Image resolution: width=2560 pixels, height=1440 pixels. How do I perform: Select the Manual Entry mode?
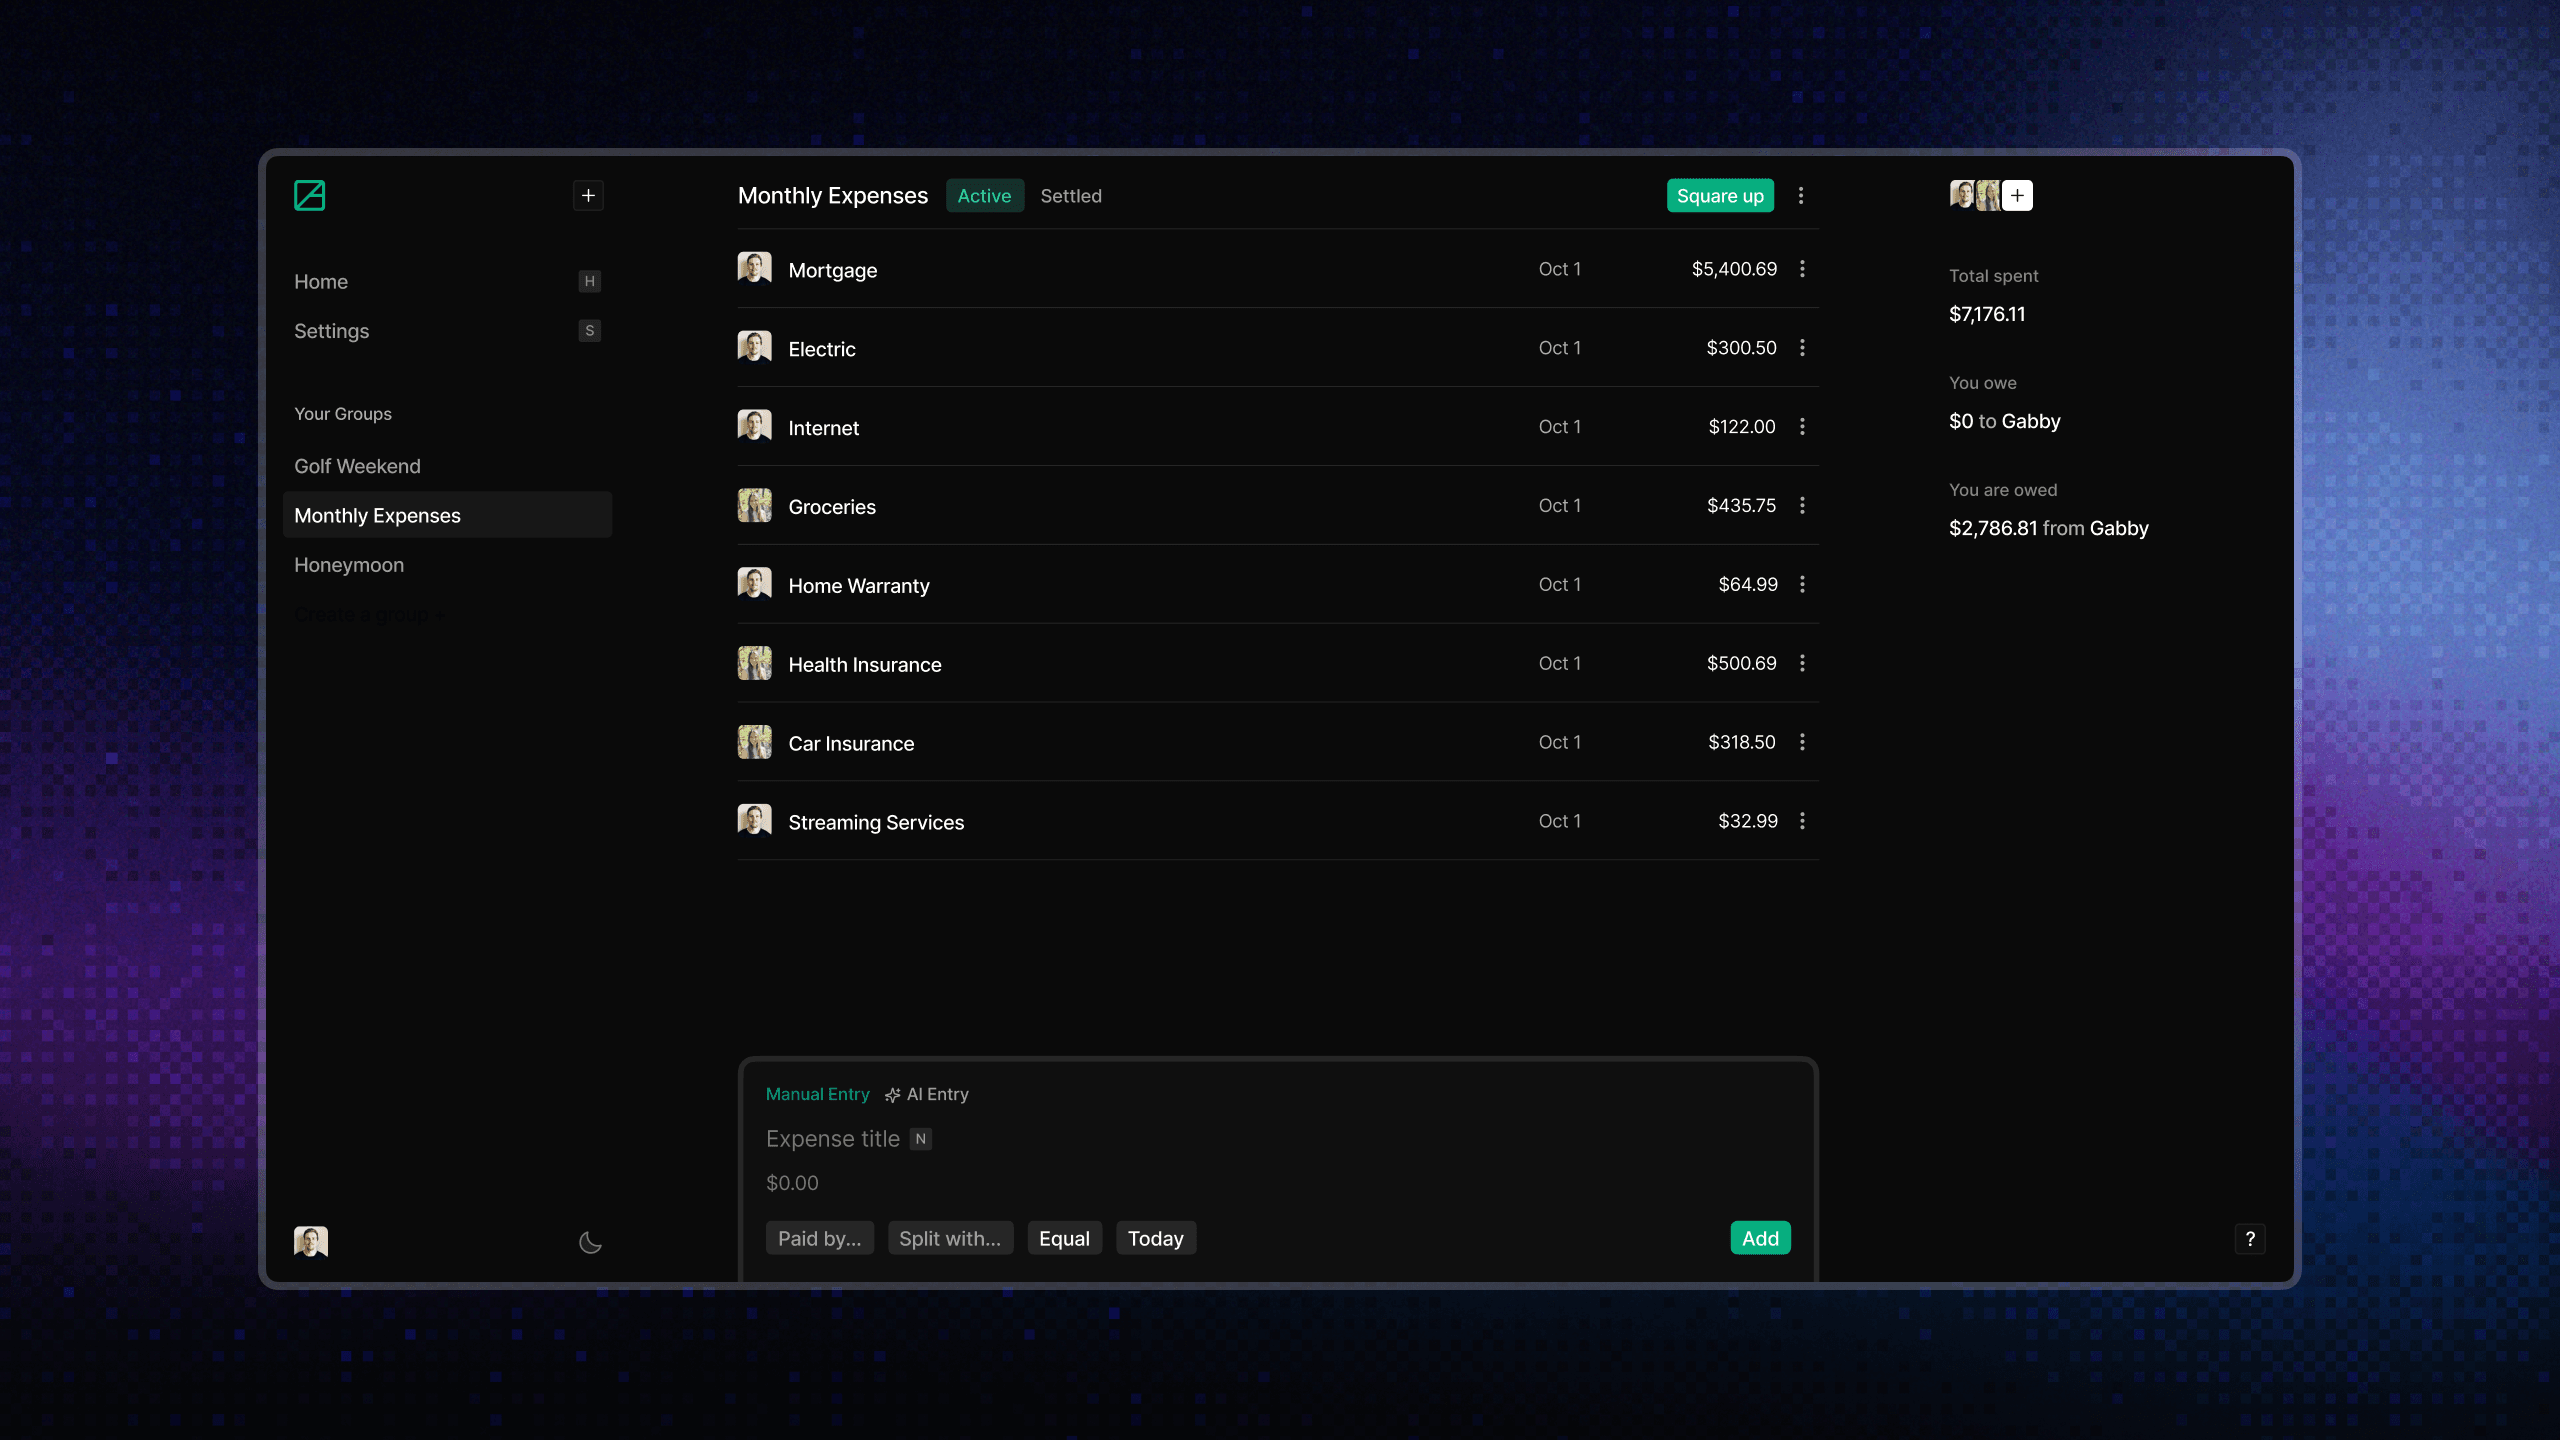817,1094
